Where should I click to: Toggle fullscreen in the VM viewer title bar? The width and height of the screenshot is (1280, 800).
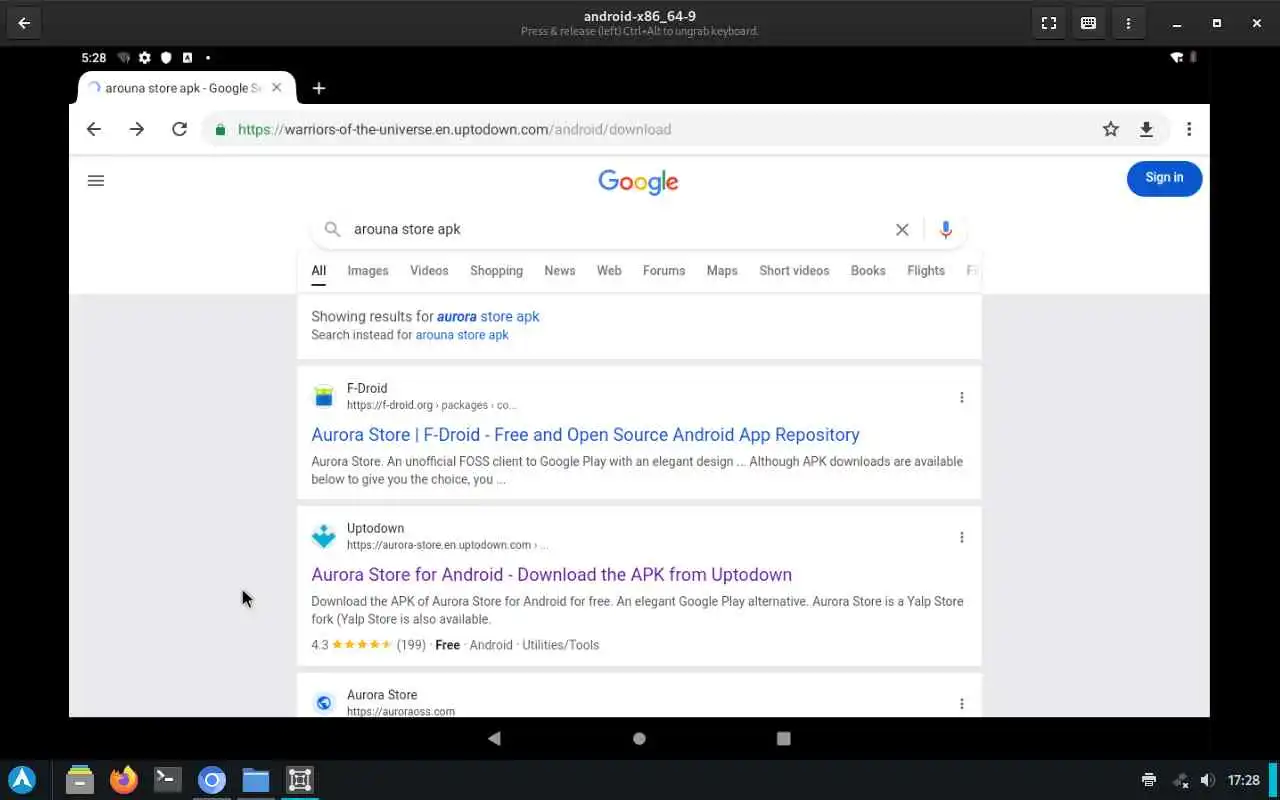(x=1049, y=23)
